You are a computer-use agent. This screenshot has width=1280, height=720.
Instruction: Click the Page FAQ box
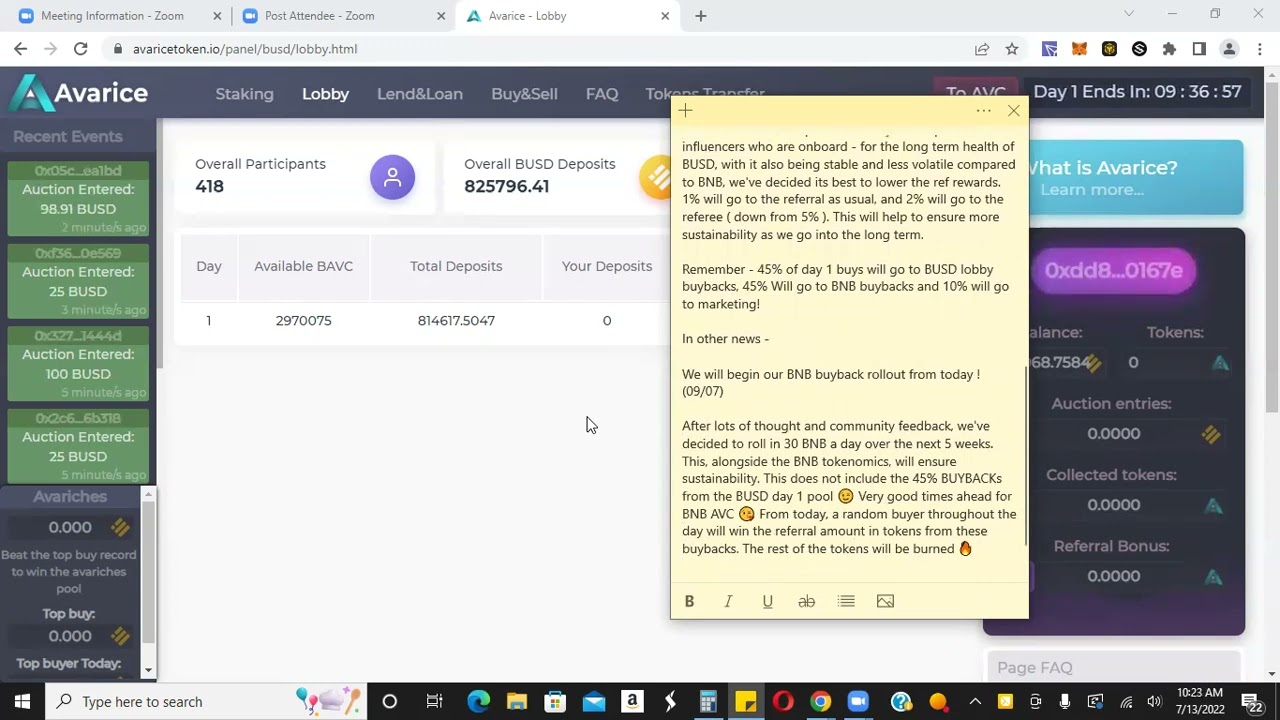click(x=1113, y=667)
